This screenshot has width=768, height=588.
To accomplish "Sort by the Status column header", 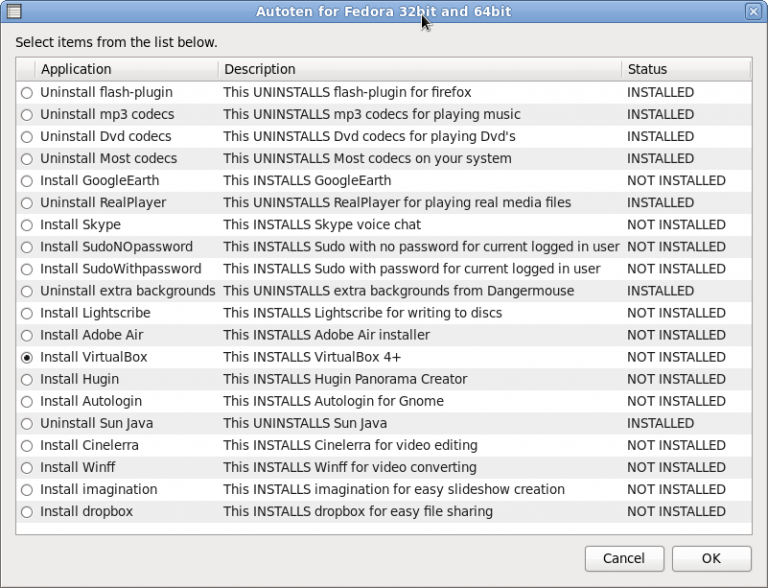I will (686, 69).
